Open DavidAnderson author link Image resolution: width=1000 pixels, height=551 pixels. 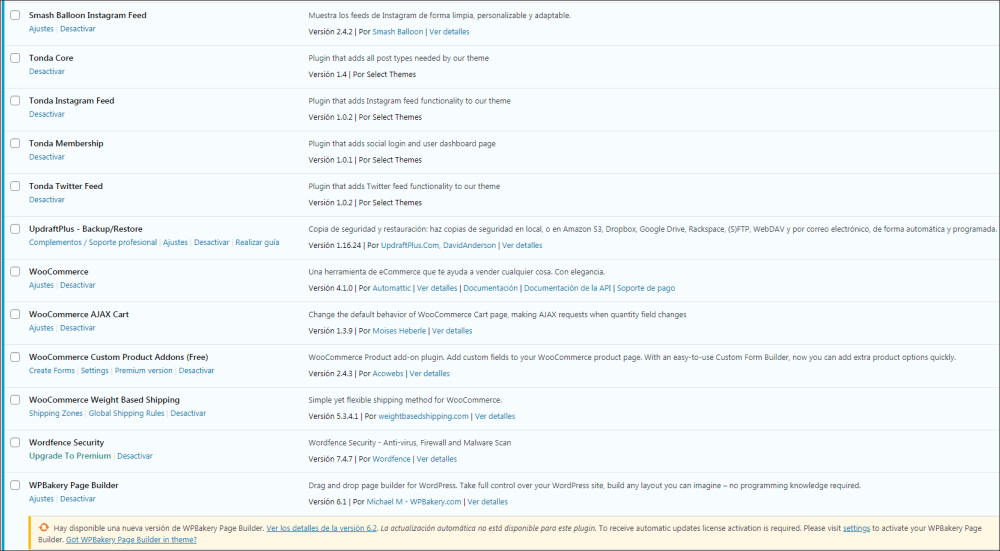[470, 246]
